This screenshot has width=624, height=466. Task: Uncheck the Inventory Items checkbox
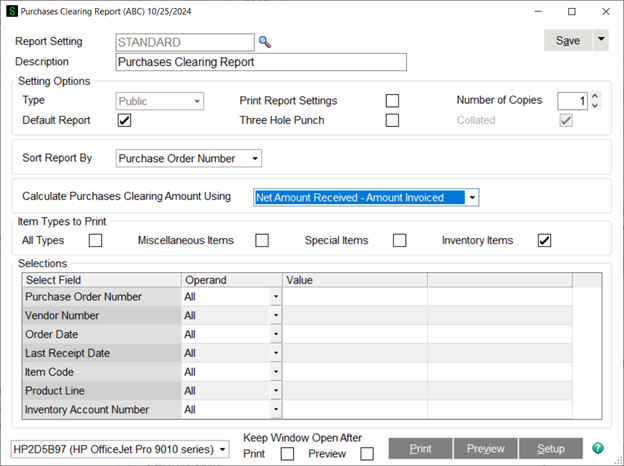coord(544,240)
